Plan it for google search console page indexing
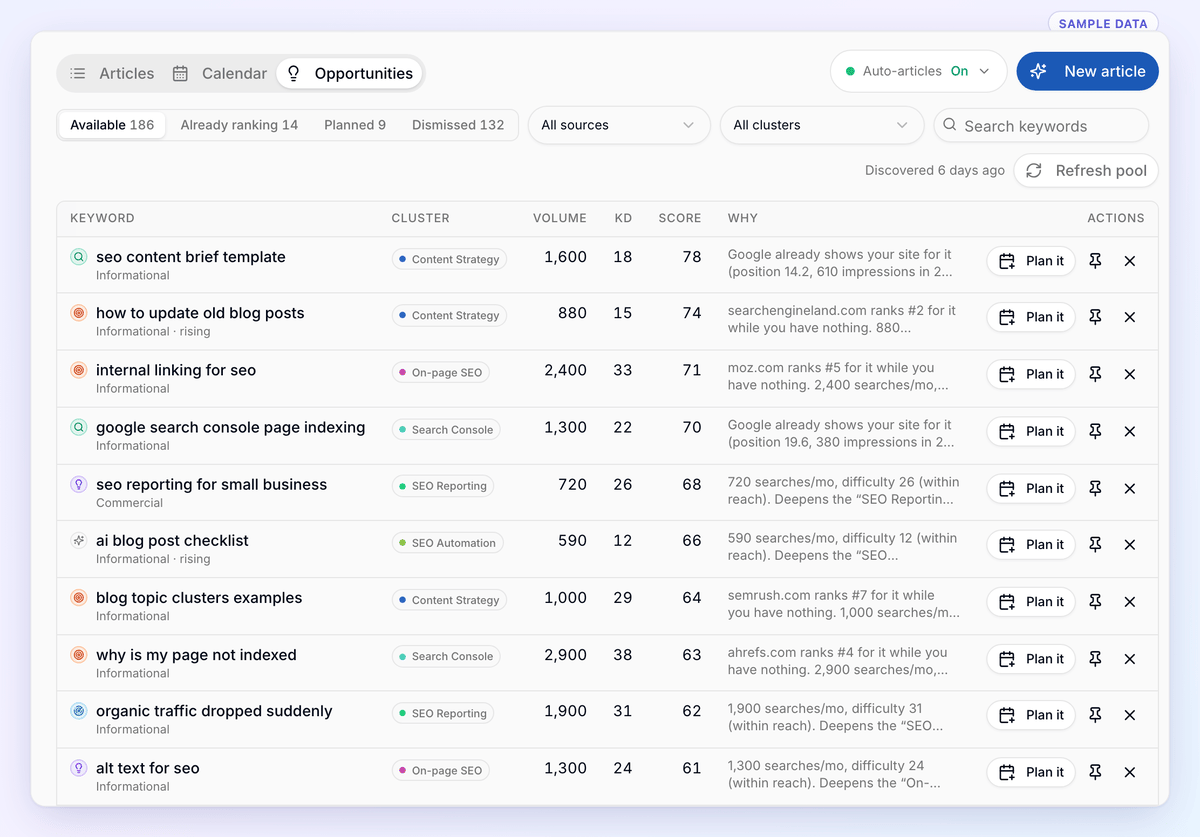The width and height of the screenshot is (1200, 837). coord(1031,431)
